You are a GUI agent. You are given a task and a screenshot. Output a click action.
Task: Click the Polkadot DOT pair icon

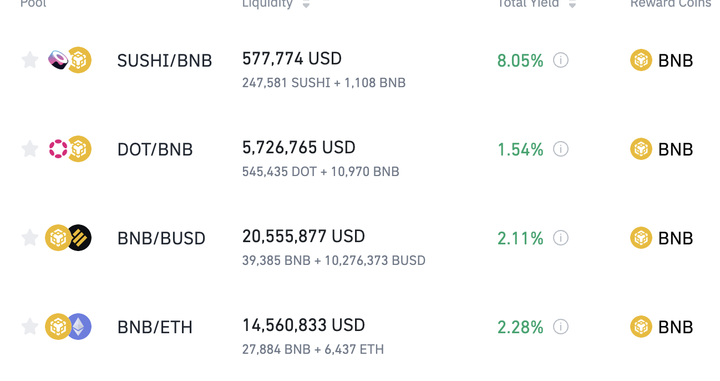58,149
